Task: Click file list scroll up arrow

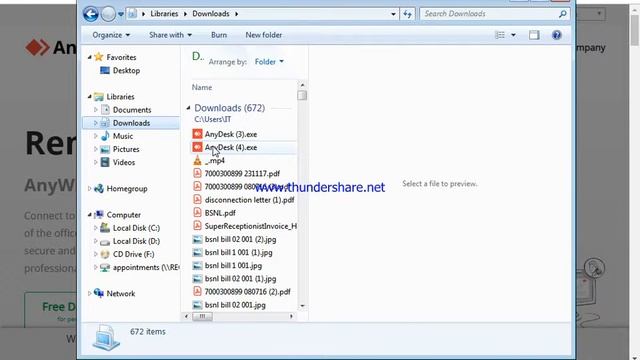Action: pyautogui.click(x=302, y=85)
